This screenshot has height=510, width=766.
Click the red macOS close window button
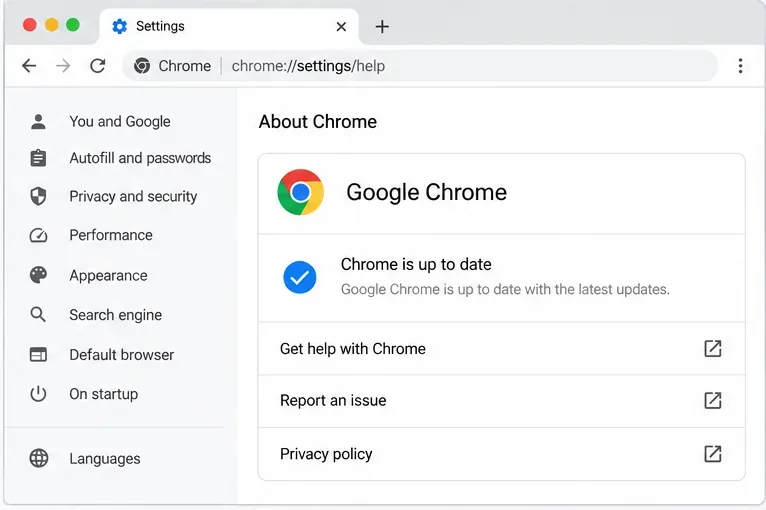click(x=30, y=24)
